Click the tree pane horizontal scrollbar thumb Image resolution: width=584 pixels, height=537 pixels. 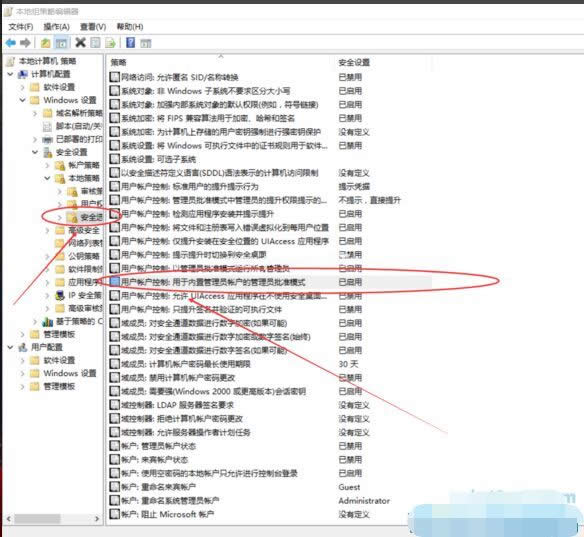(37, 518)
